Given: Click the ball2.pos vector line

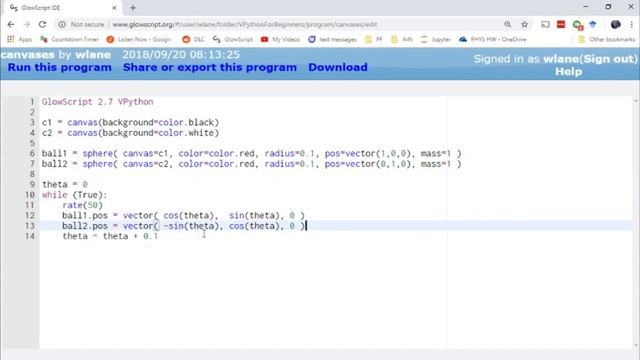Looking at the screenshot, I should (183, 226).
